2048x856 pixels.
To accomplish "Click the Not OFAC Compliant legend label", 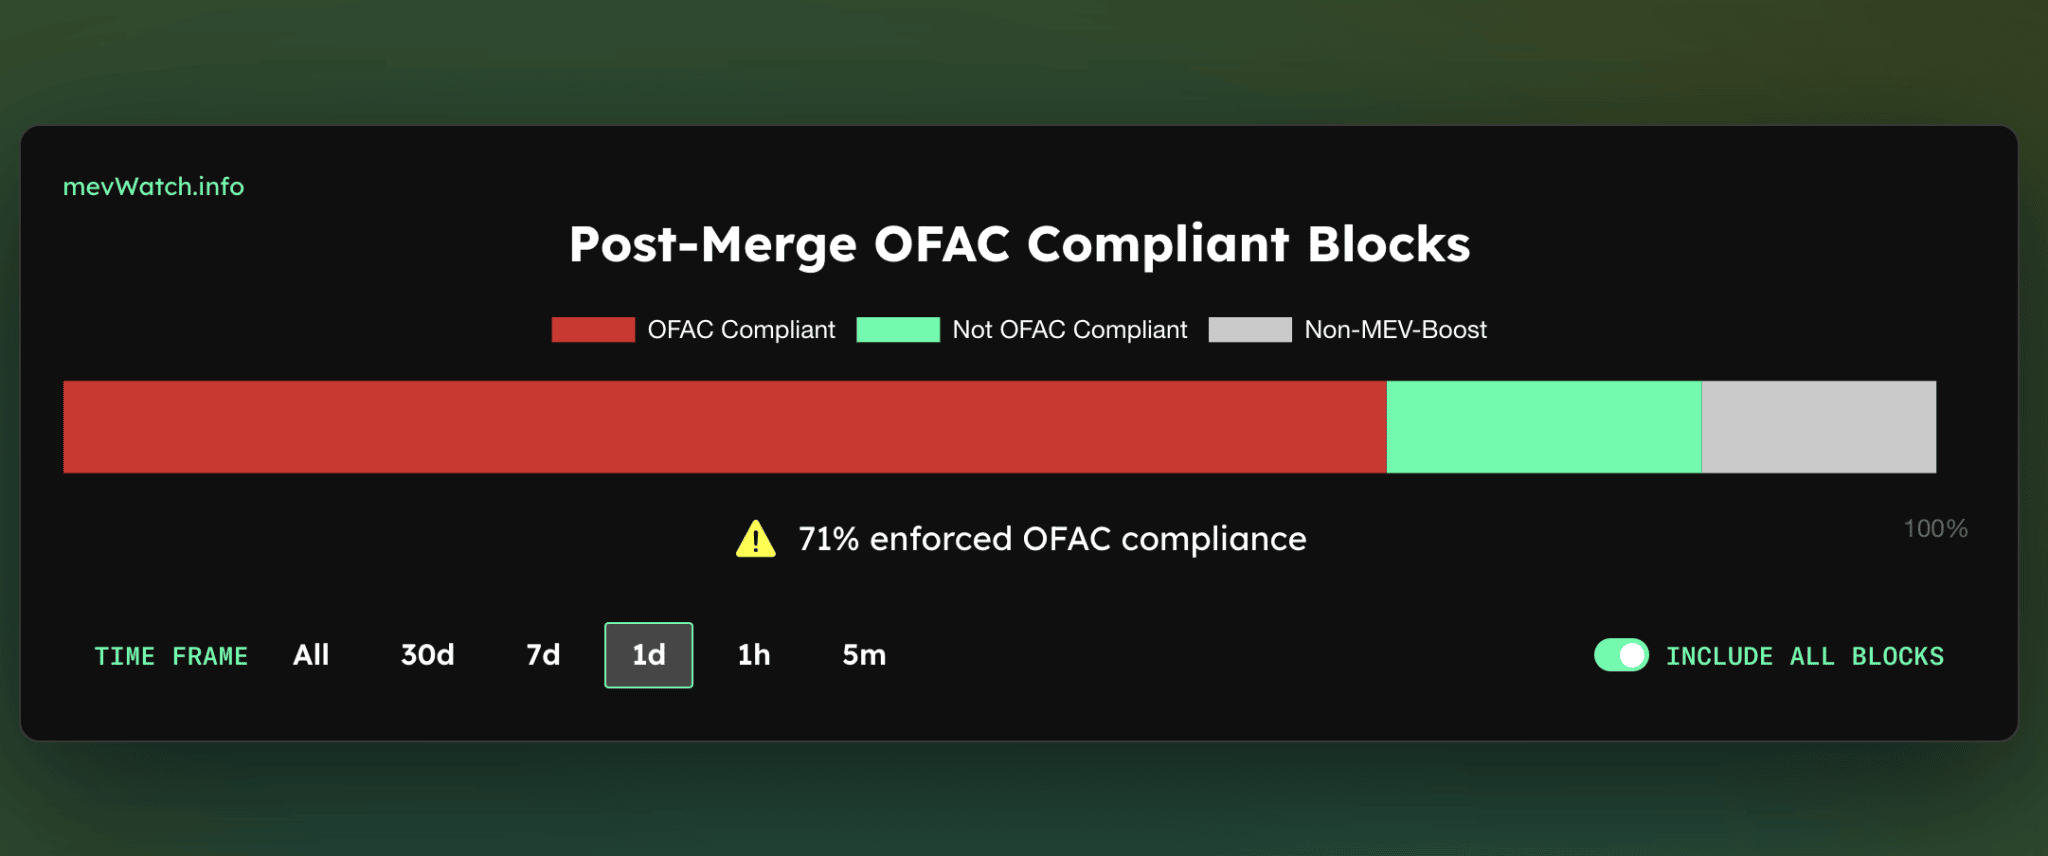I will click(x=1069, y=330).
